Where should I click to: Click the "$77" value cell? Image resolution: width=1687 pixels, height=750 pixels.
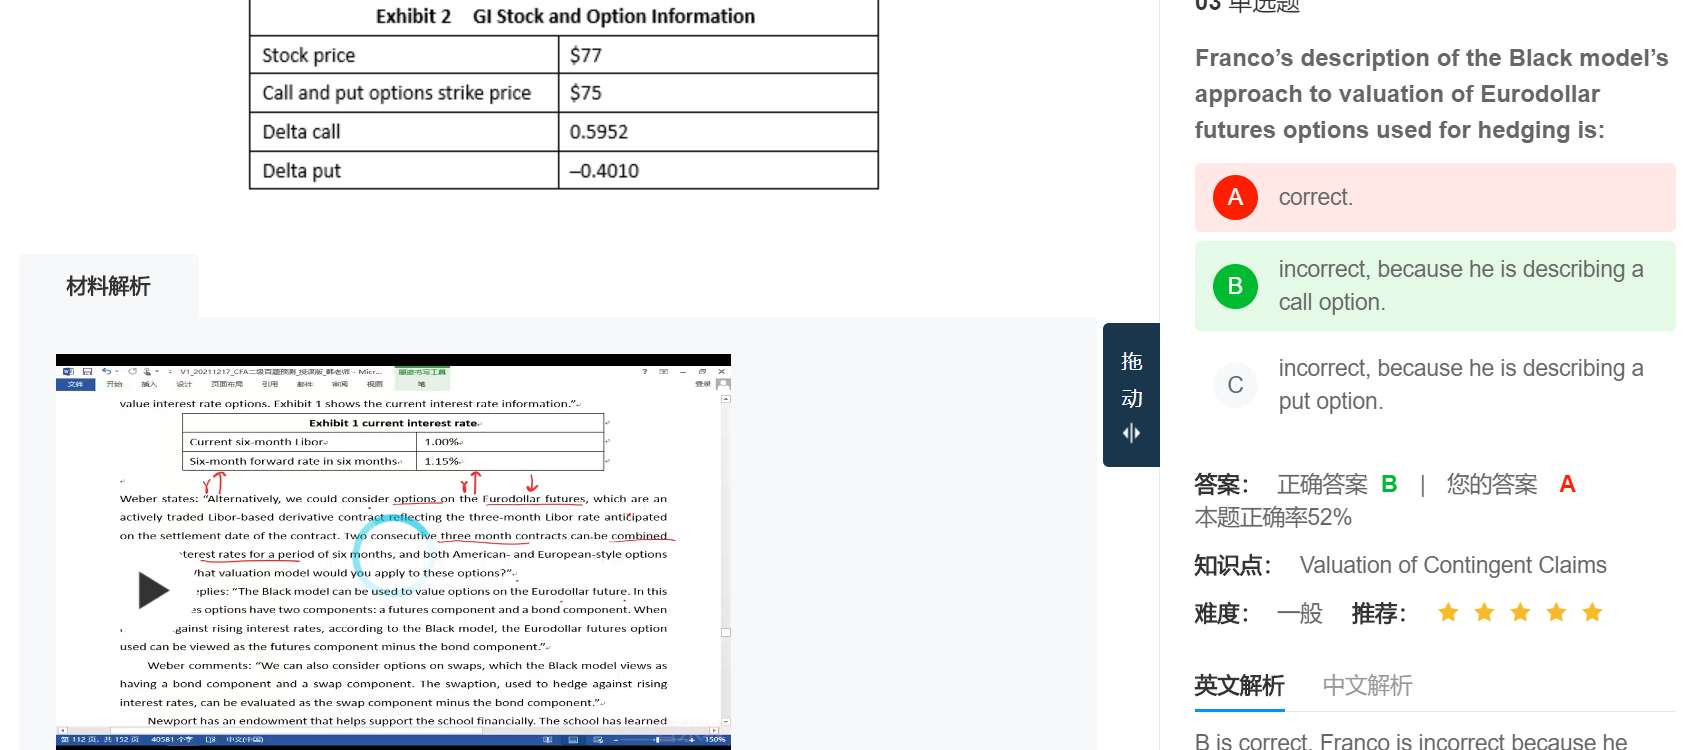(718, 55)
